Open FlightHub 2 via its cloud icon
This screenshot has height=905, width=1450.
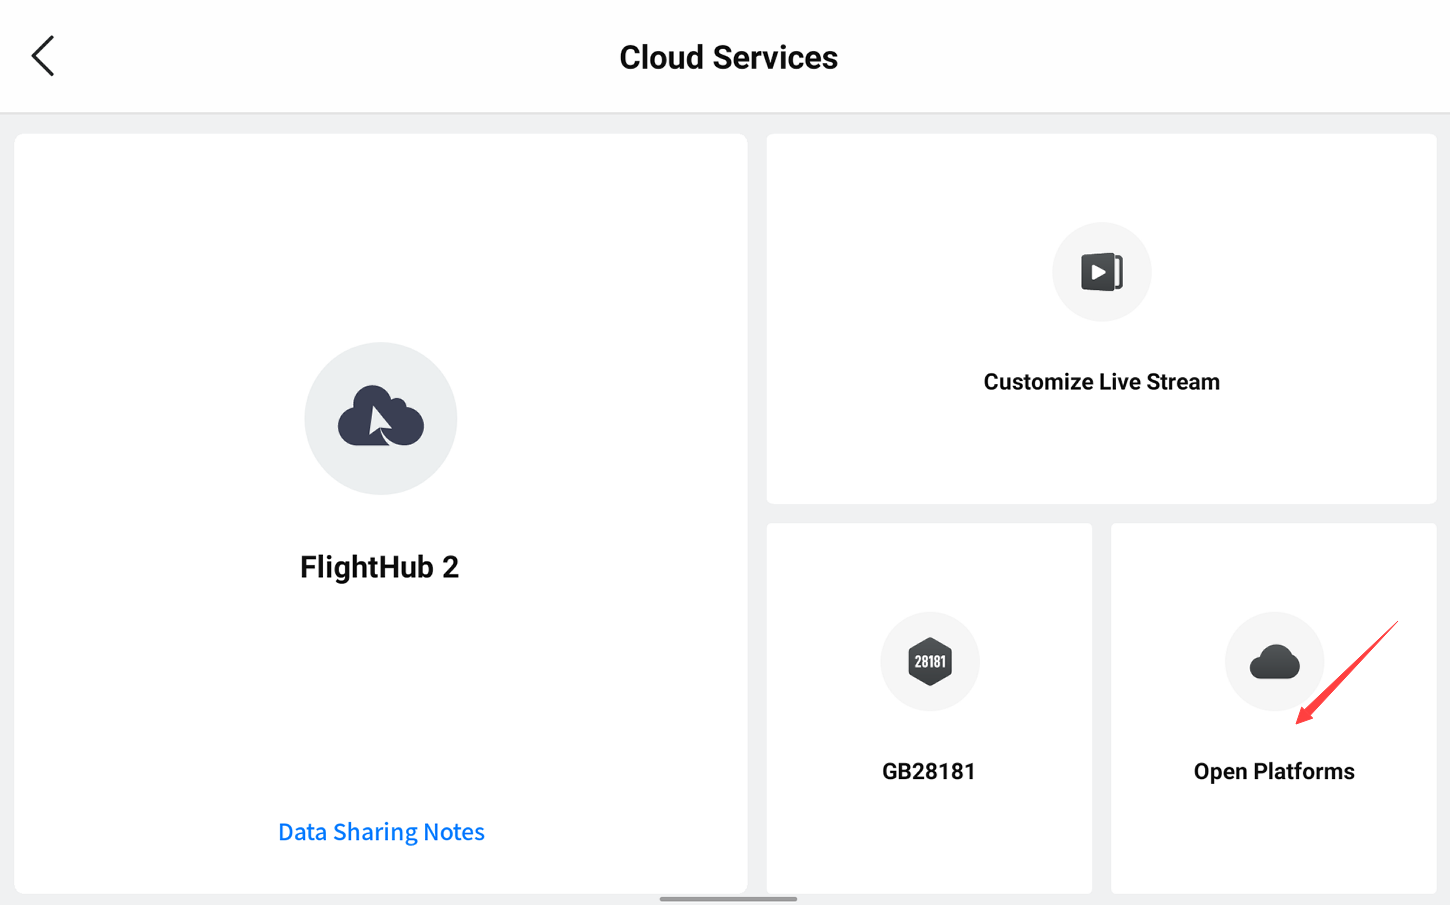coord(380,416)
